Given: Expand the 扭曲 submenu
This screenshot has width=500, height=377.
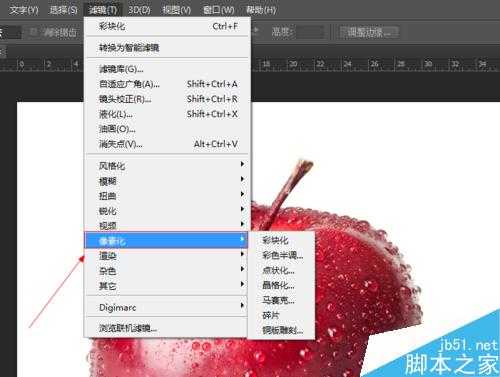Looking at the screenshot, I should click(x=167, y=196).
